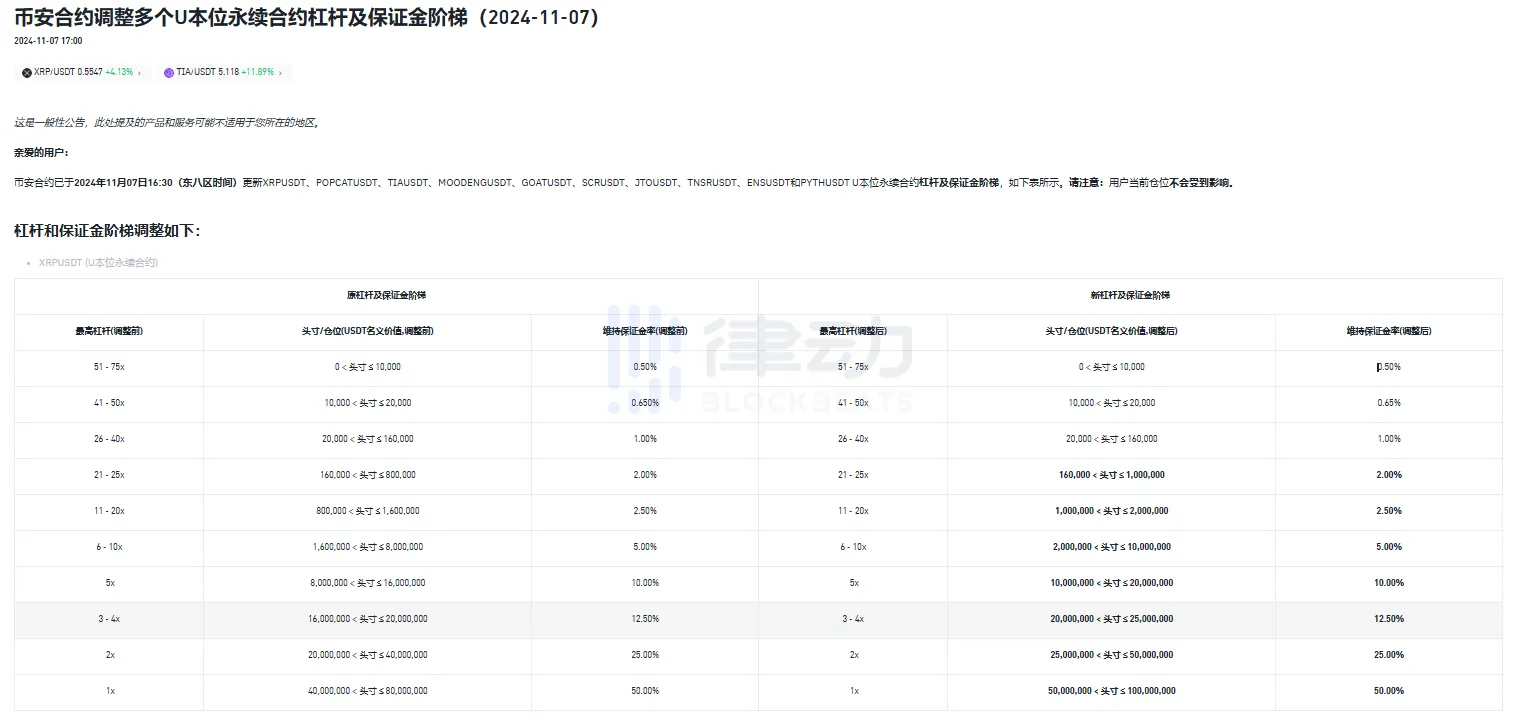
Task: Click column header 维持保证金率(调整后)
Action: tap(1389, 331)
